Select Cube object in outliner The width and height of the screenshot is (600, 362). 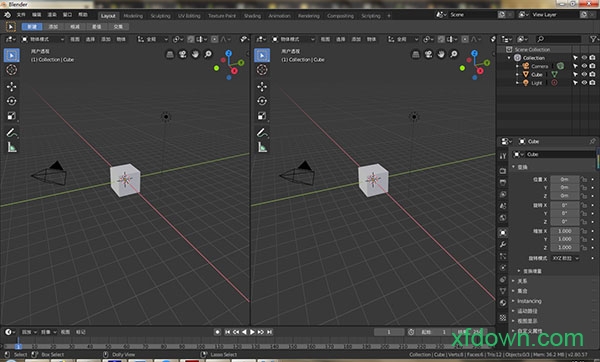click(536, 74)
